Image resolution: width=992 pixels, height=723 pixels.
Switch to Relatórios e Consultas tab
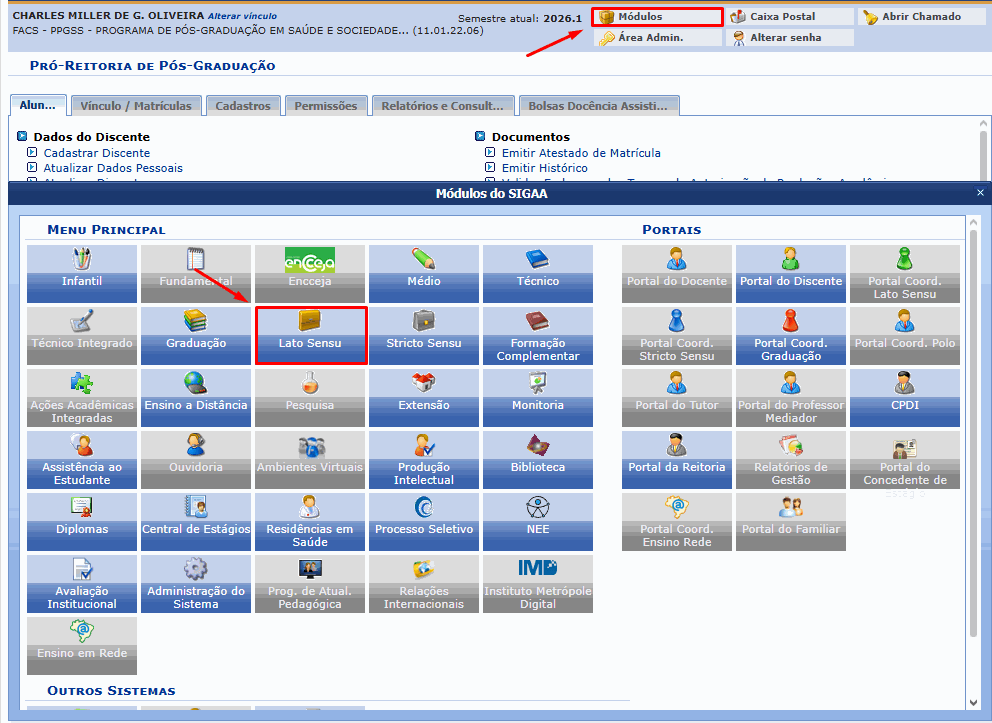(x=442, y=106)
